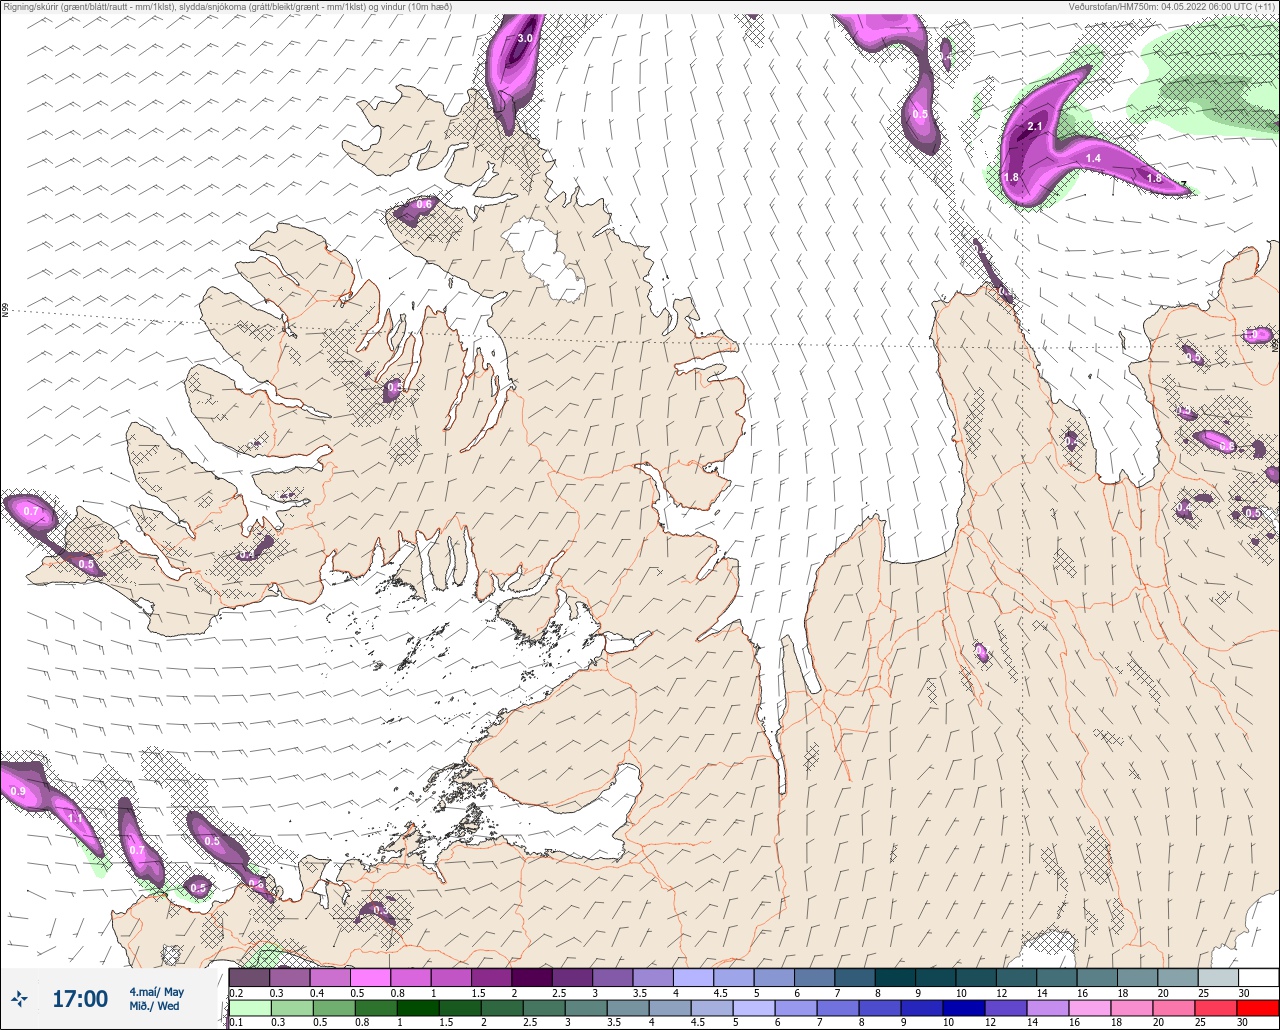The width and height of the screenshot is (1280, 1030).
Task: Click the 1.1 precipitation value on the map
Action: click(x=75, y=818)
